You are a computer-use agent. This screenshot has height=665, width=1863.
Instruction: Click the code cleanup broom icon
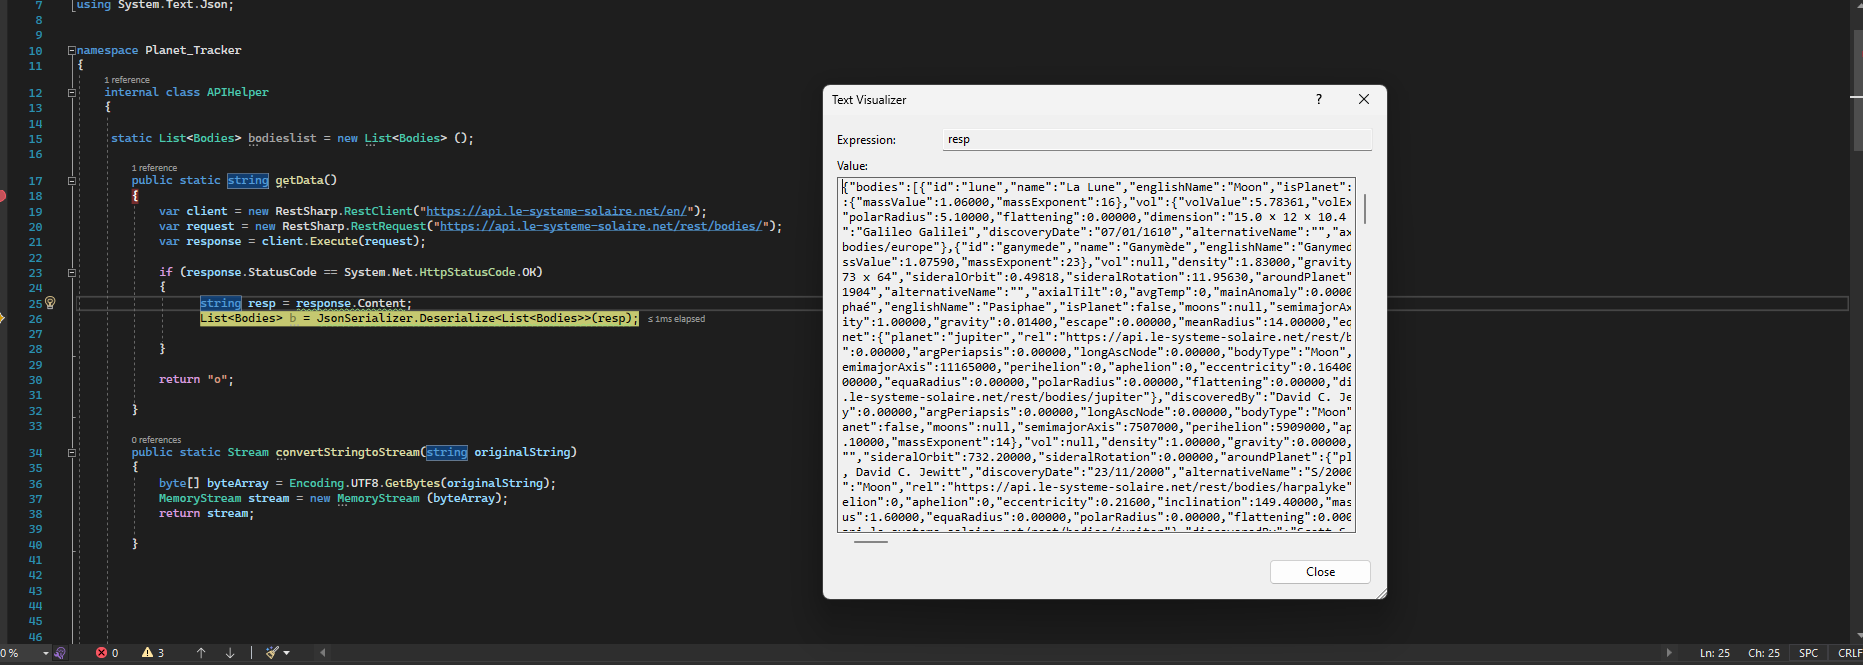click(272, 653)
